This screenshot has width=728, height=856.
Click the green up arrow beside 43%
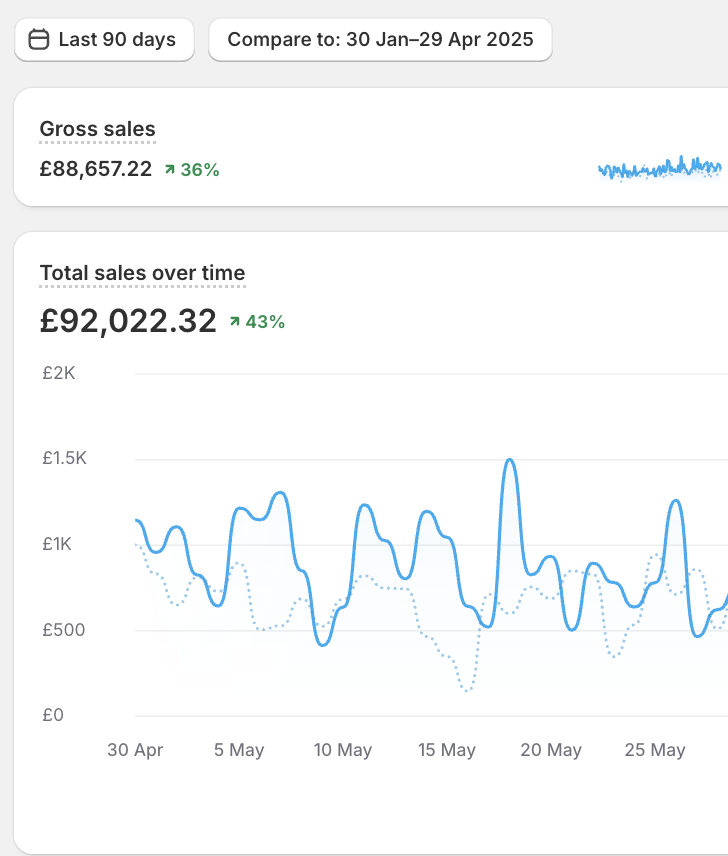click(x=235, y=322)
